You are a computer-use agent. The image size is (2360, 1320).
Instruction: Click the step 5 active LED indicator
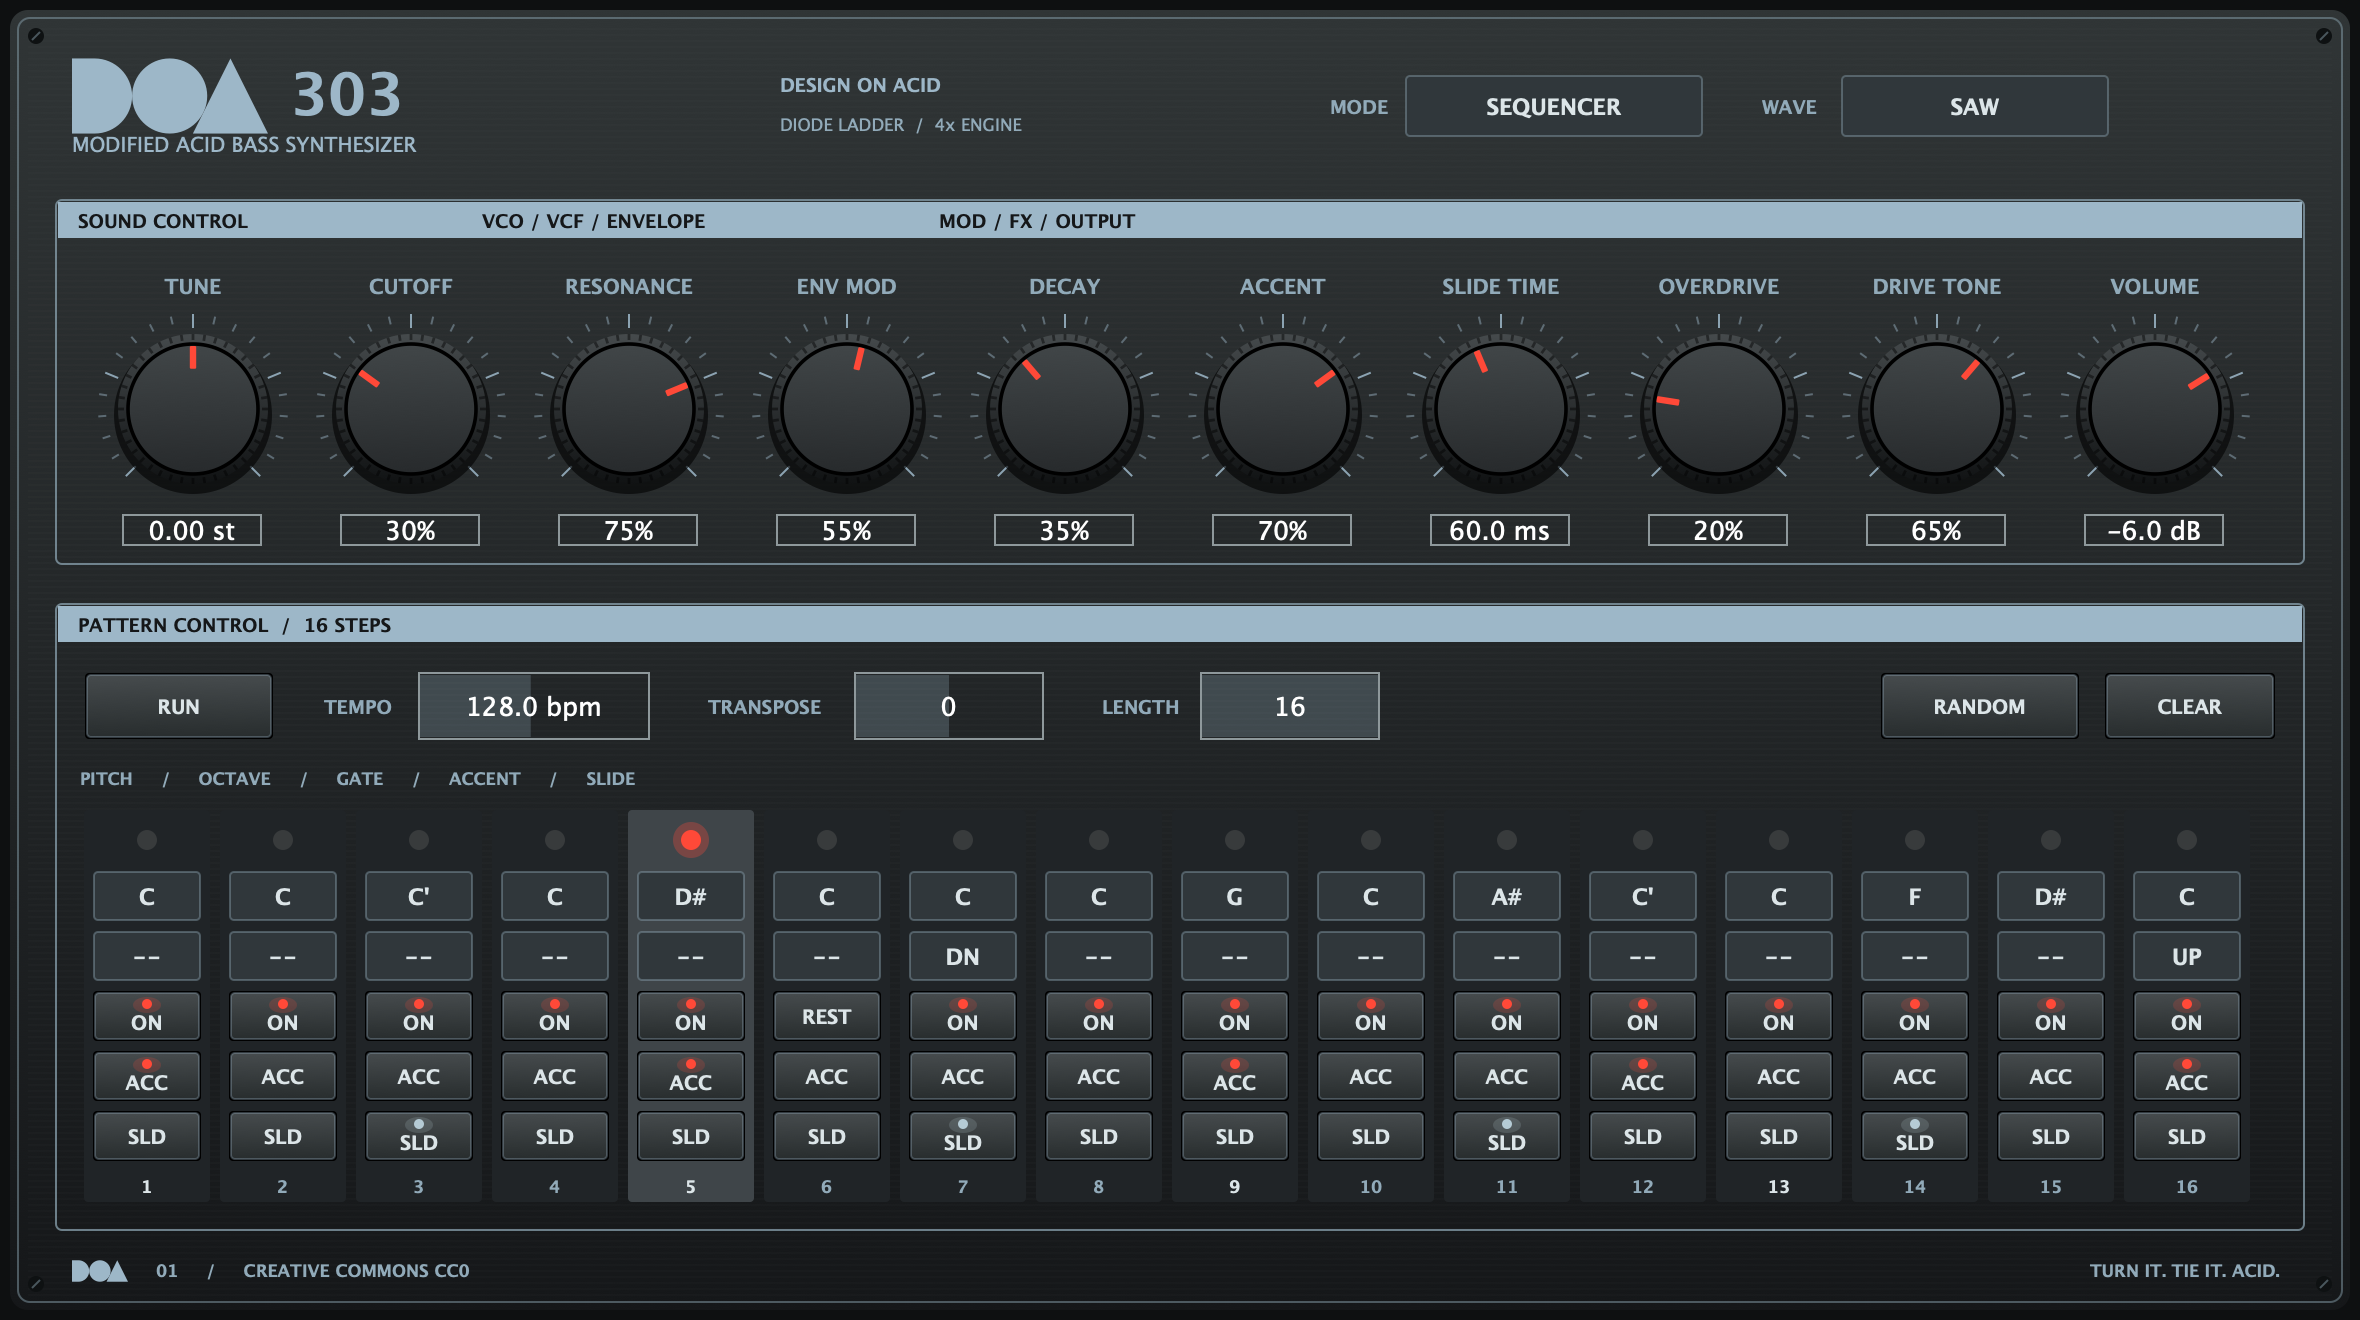pos(691,840)
